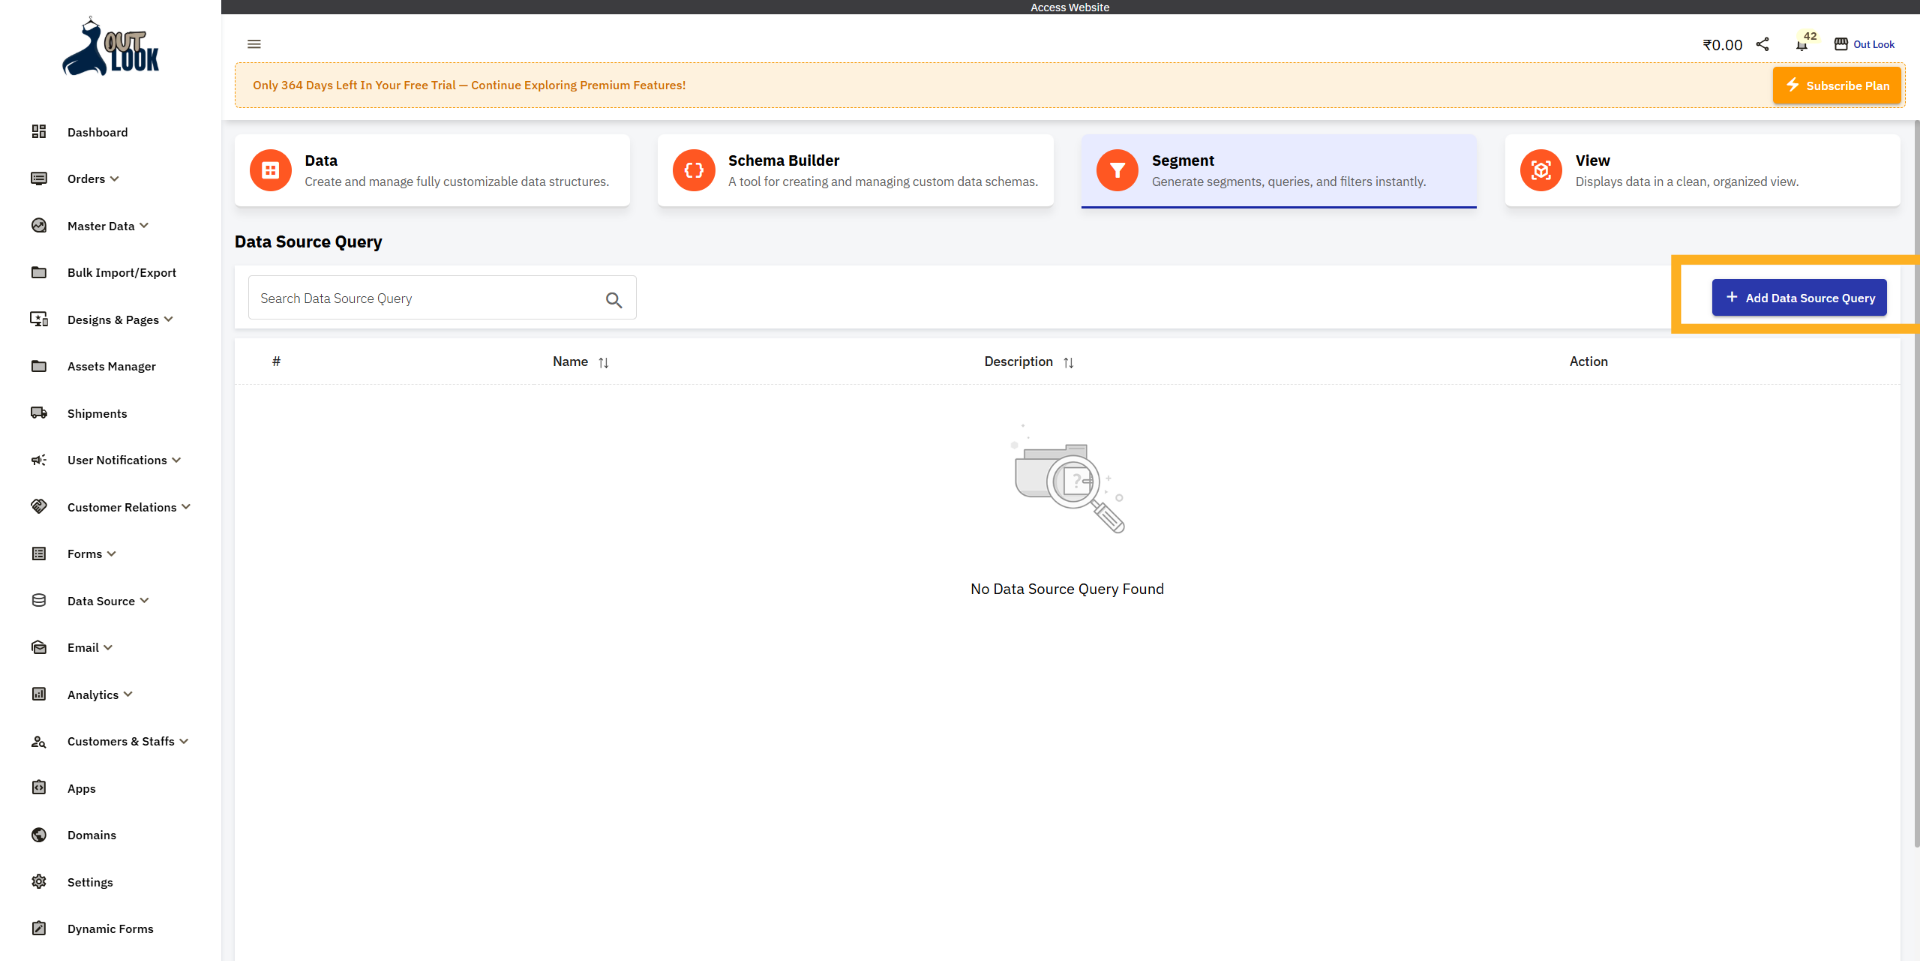Click the share icon in the header
The height and width of the screenshot is (961, 1920).
tap(1763, 44)
